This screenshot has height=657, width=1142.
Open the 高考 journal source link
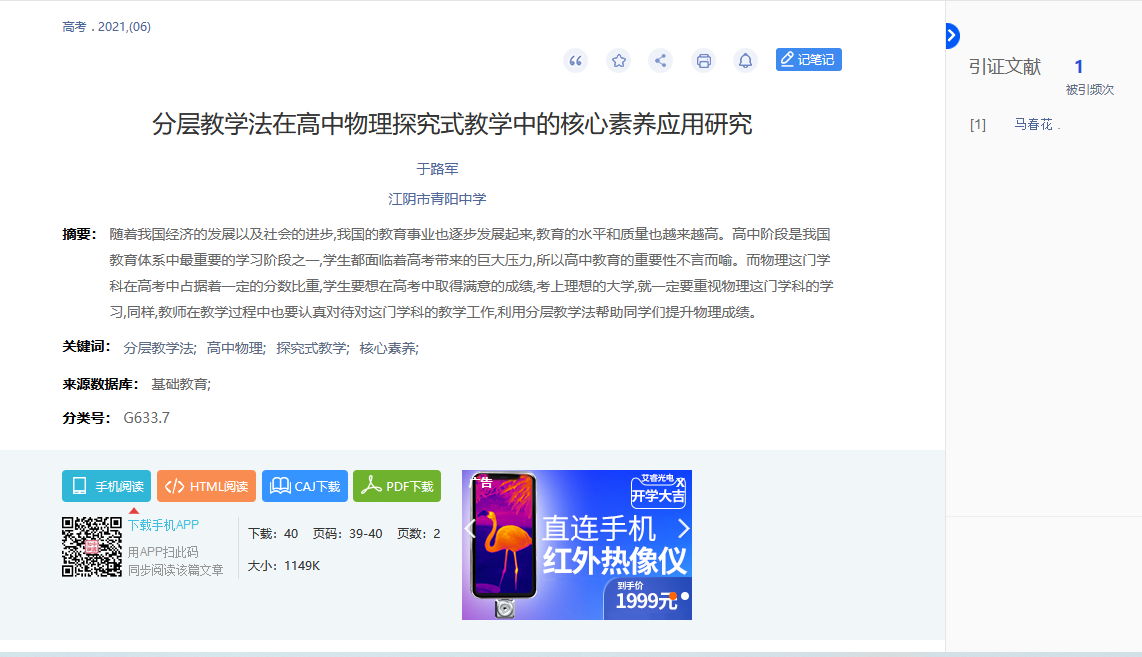pos(75,27)
